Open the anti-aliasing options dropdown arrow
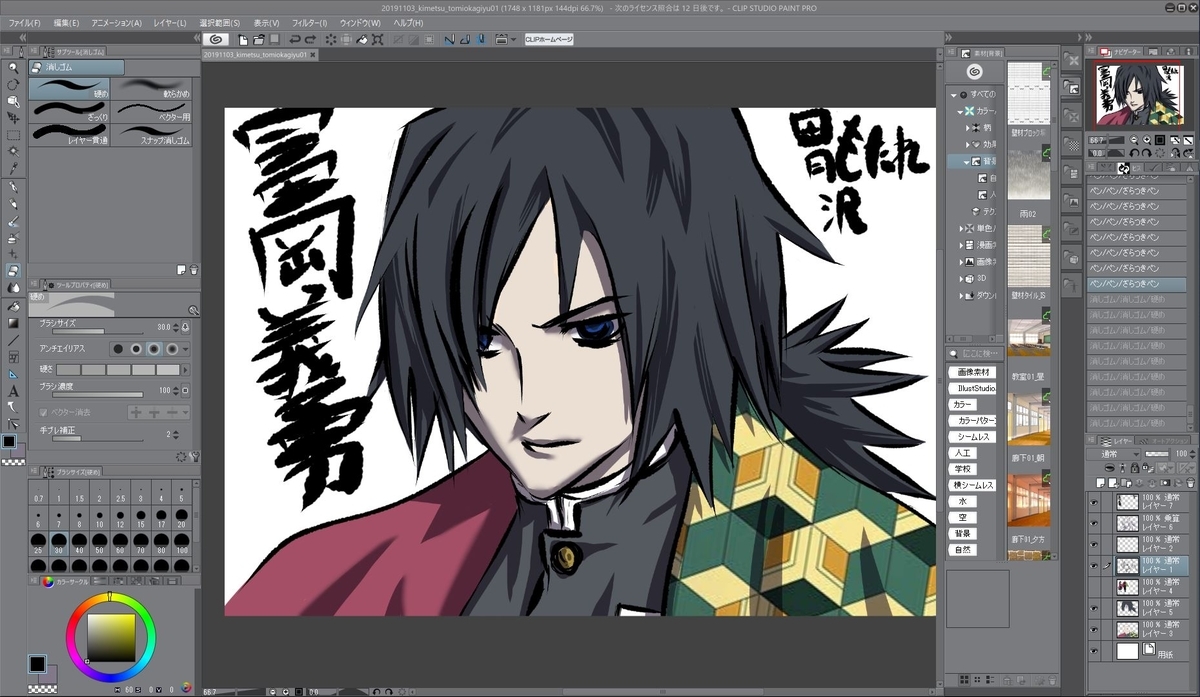The height and width of the screenshot is (697, 1200). tap(186, 349)
